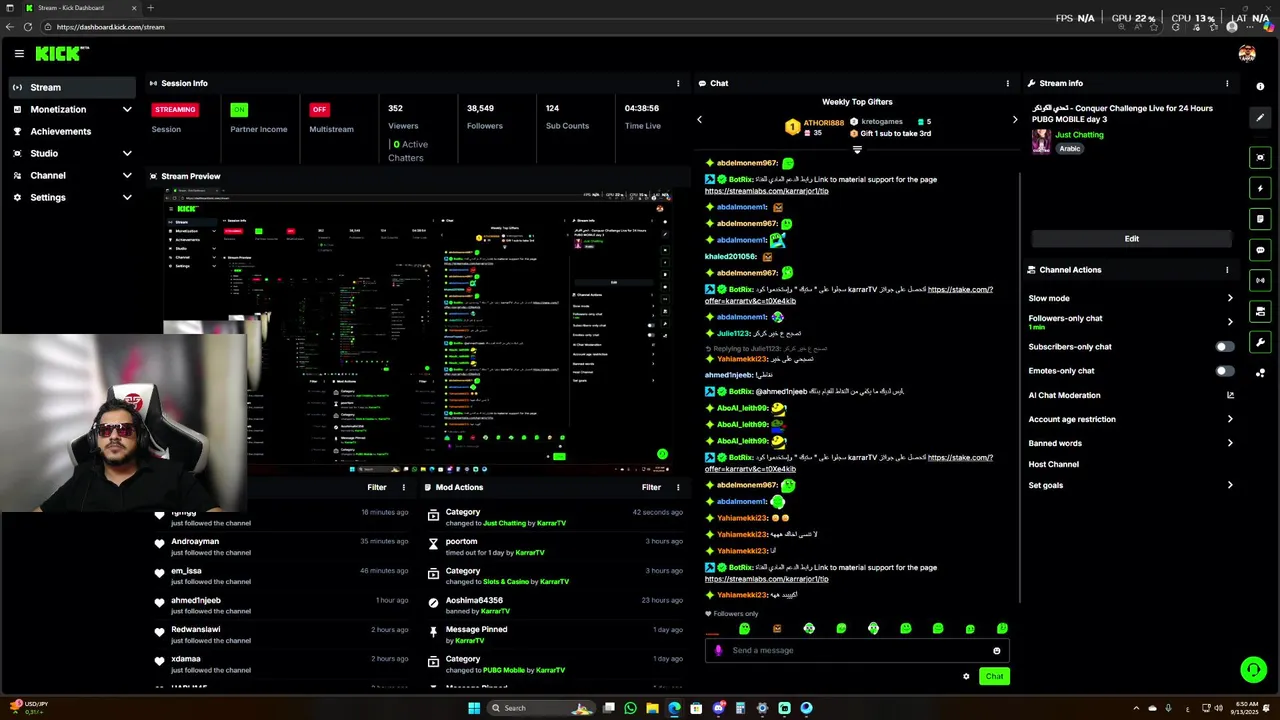
Task: Select Stream in the sidebar
Action: point(72,87)
